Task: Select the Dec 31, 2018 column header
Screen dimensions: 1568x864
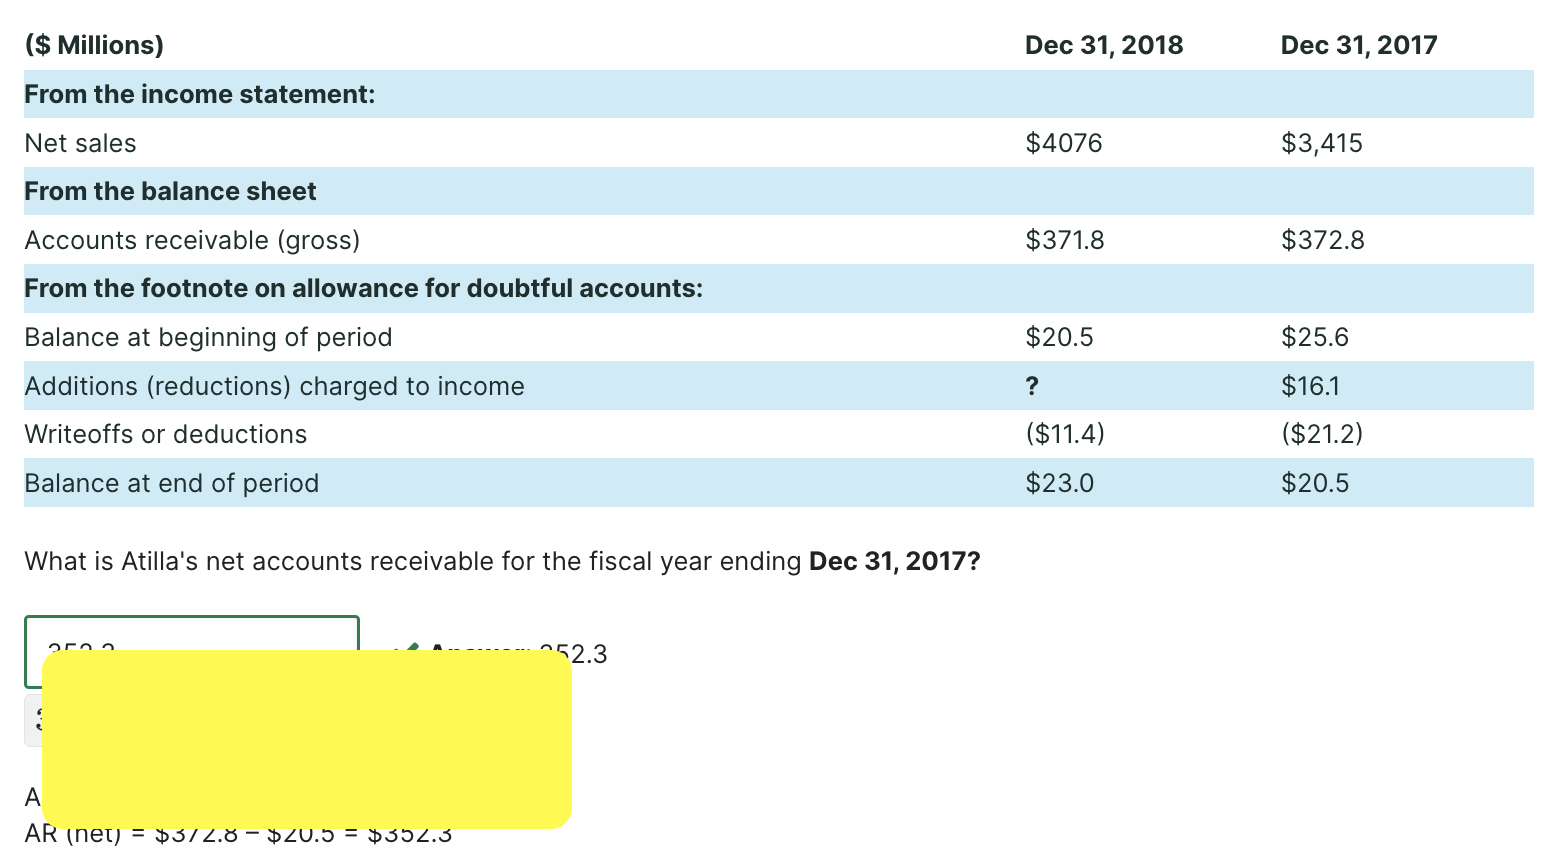Action: 1104,45
